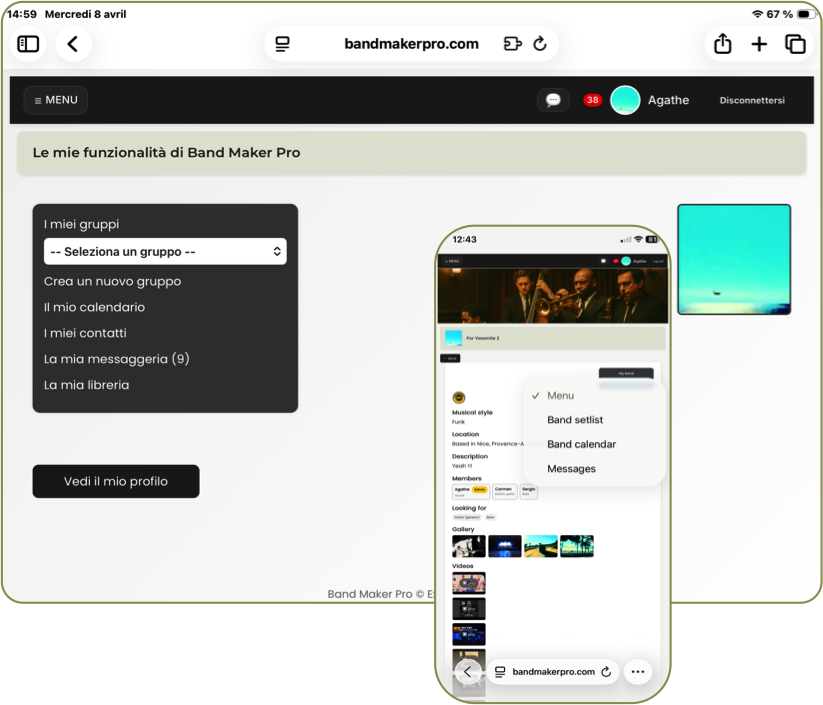The width and height of the screenshot is (823, 705).
Task: Tap the 'For Yosemite 2' band name
Action: pyautogui.click(x=483, y=338)
